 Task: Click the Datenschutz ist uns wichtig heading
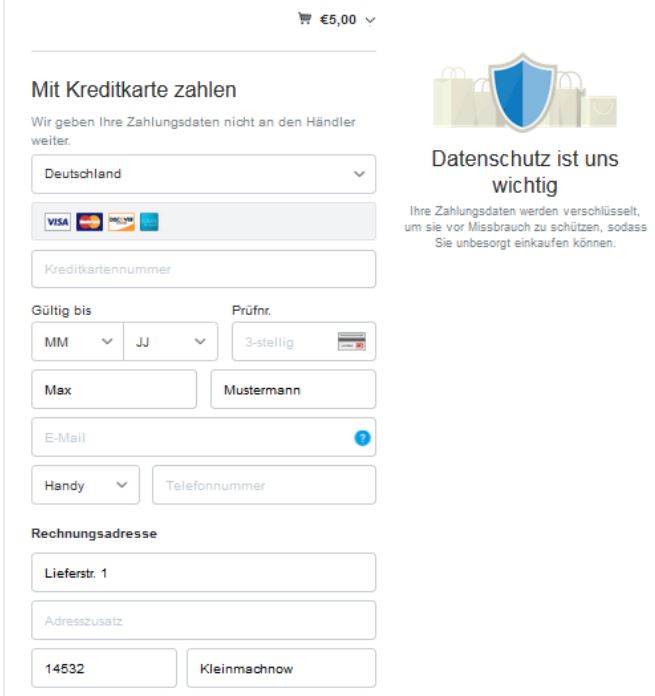click(525, 172)
